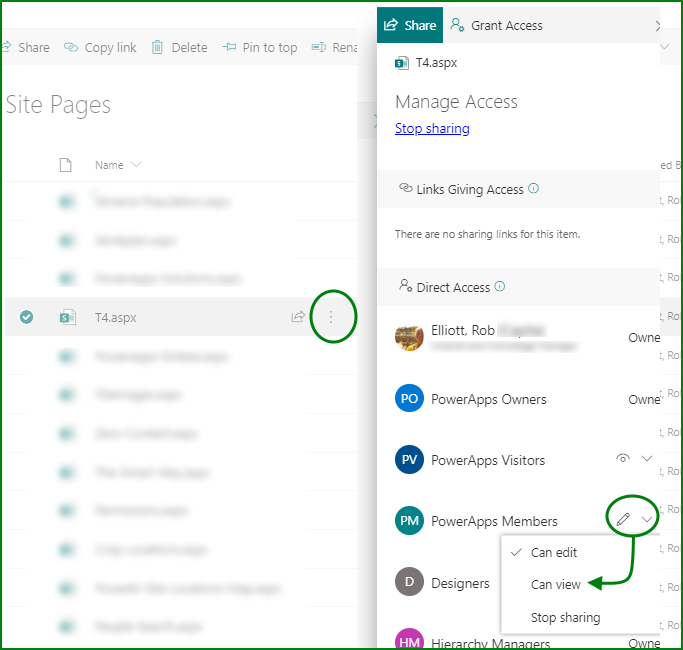
Task: Click the edit pencil icon for PowerApps Members
Action: (623, 519)
